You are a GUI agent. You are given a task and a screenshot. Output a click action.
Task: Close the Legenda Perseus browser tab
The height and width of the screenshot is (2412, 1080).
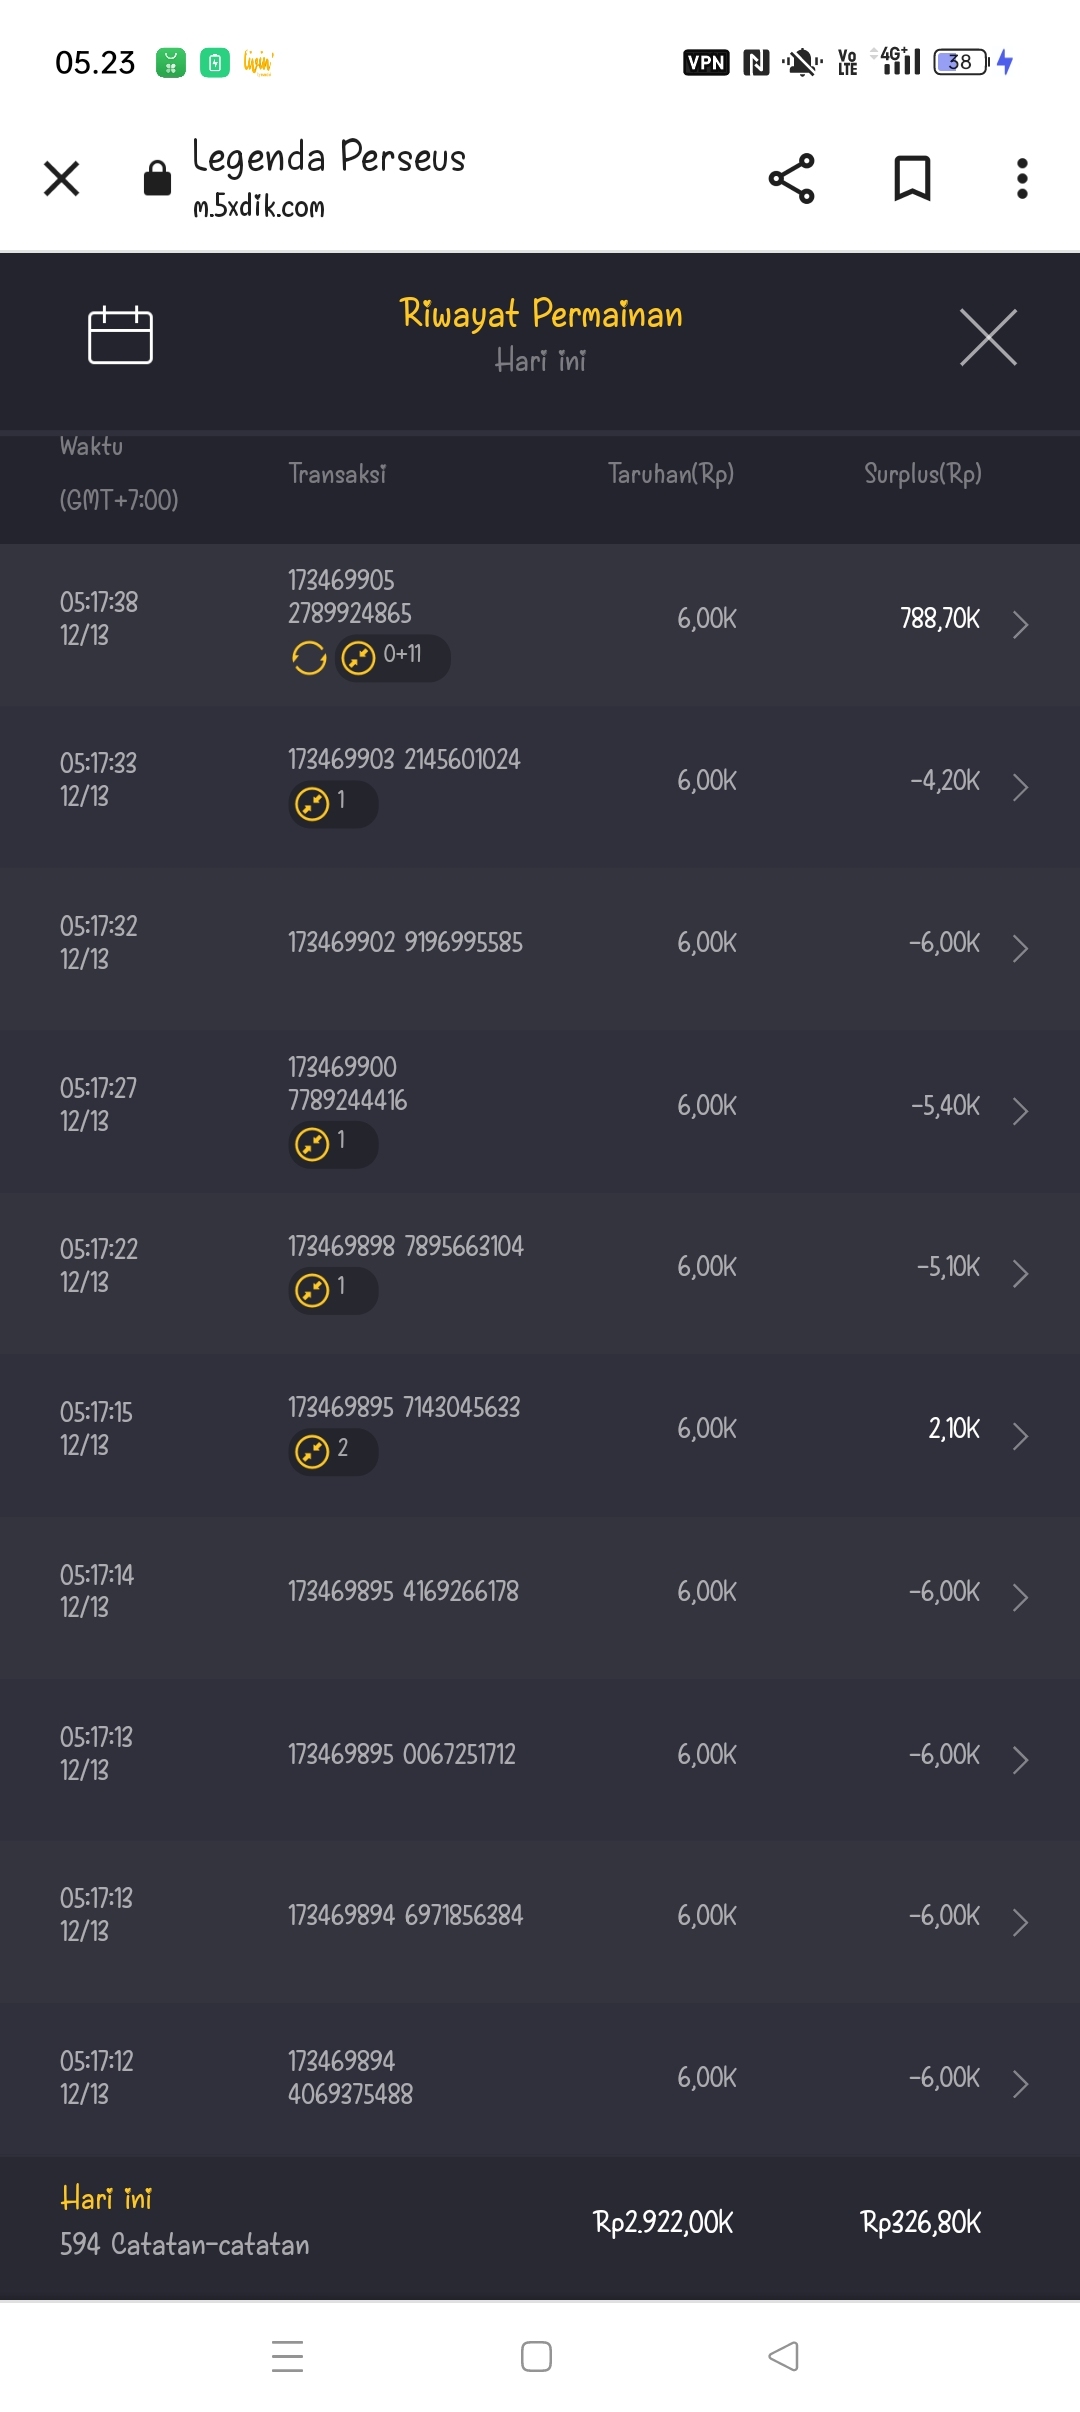pyautogui.click(x=62, y=179)
